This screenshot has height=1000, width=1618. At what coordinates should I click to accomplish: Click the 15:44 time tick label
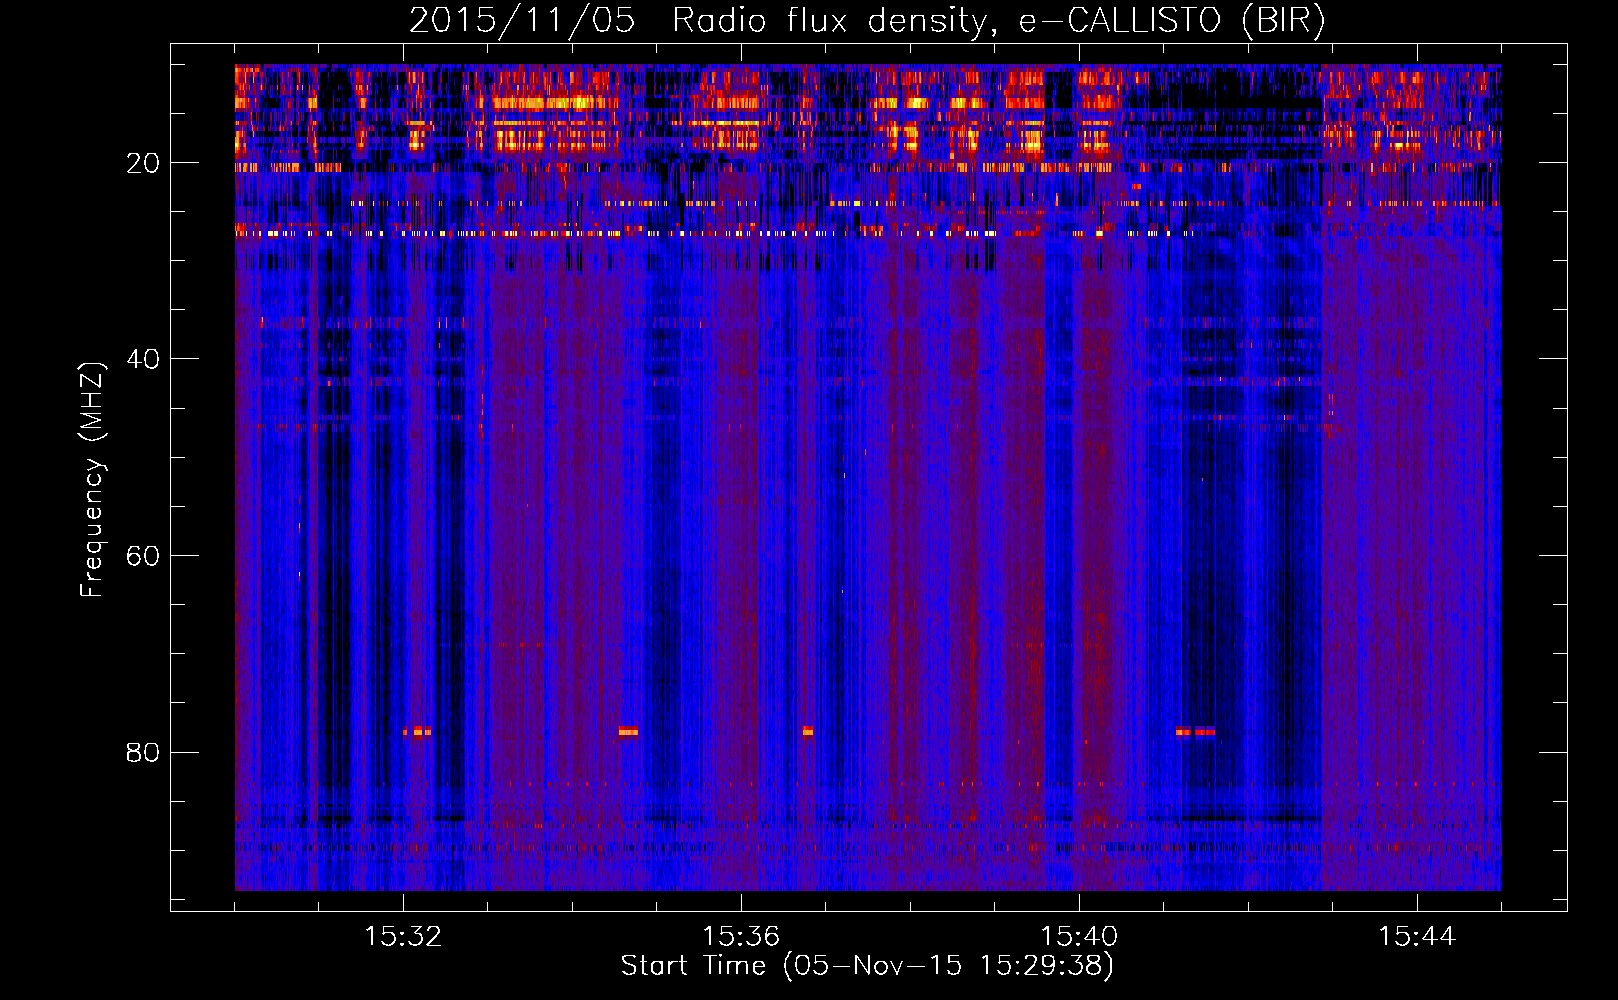click(x=1417, y=937)
